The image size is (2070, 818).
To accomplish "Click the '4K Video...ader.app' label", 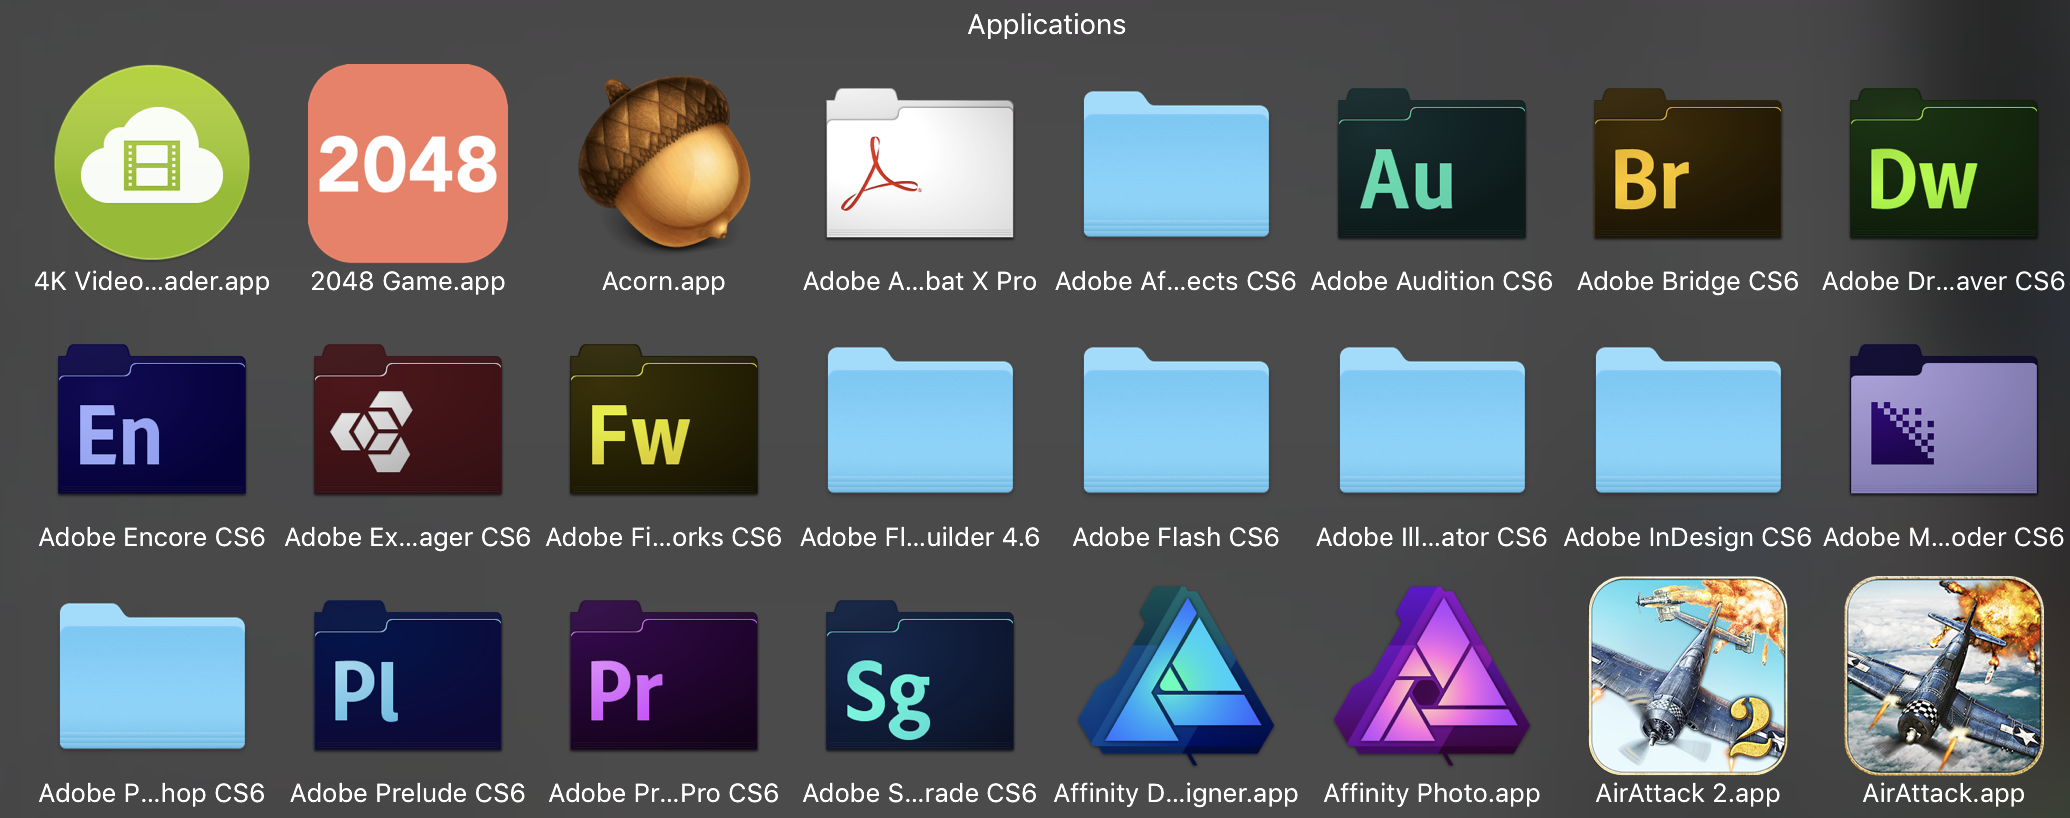I will pyautogui.click(x=152, y=282).
